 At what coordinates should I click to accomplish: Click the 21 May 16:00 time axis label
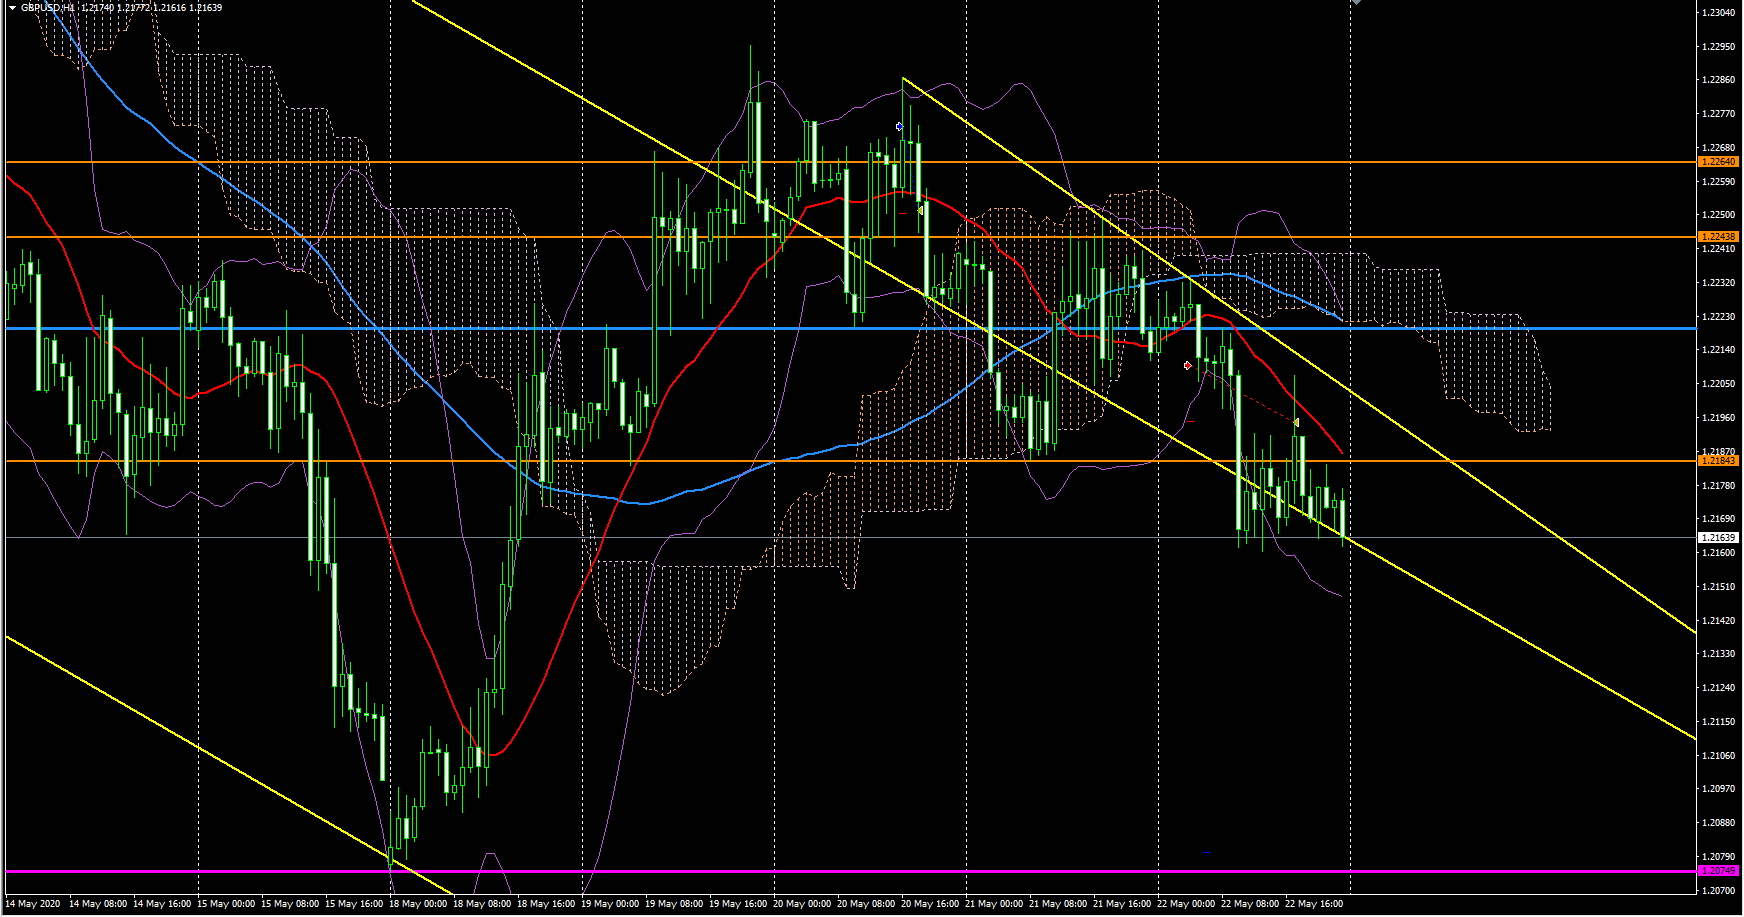pos(1122,904)
